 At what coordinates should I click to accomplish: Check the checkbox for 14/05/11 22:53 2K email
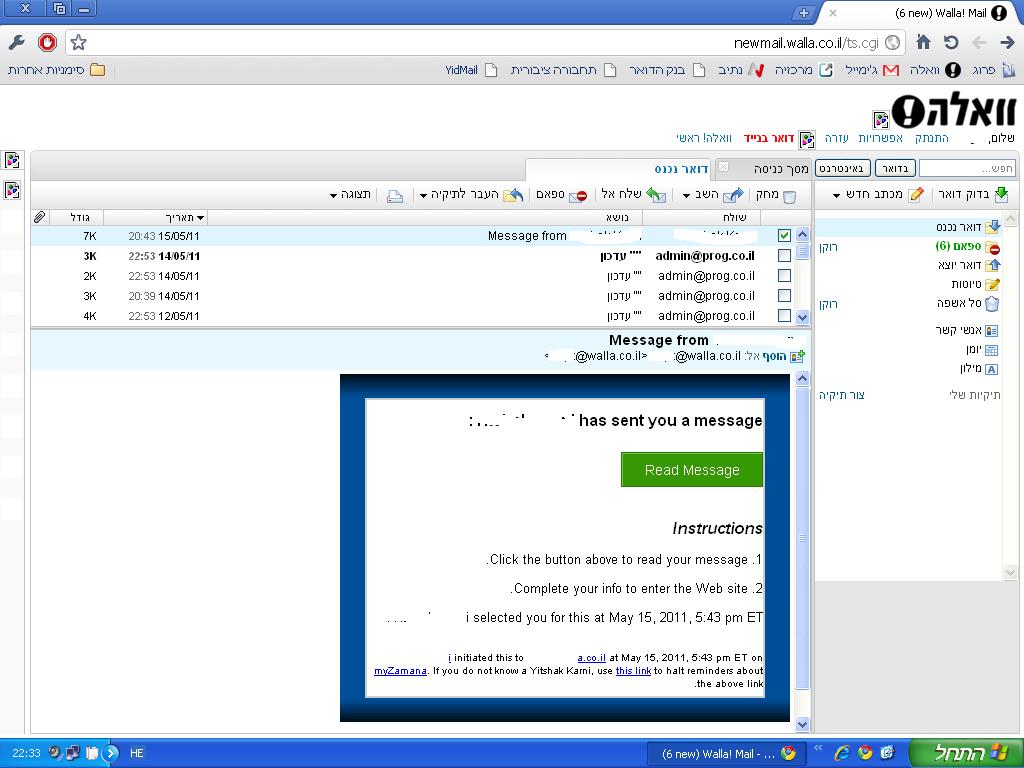click(x=784, y=276)
